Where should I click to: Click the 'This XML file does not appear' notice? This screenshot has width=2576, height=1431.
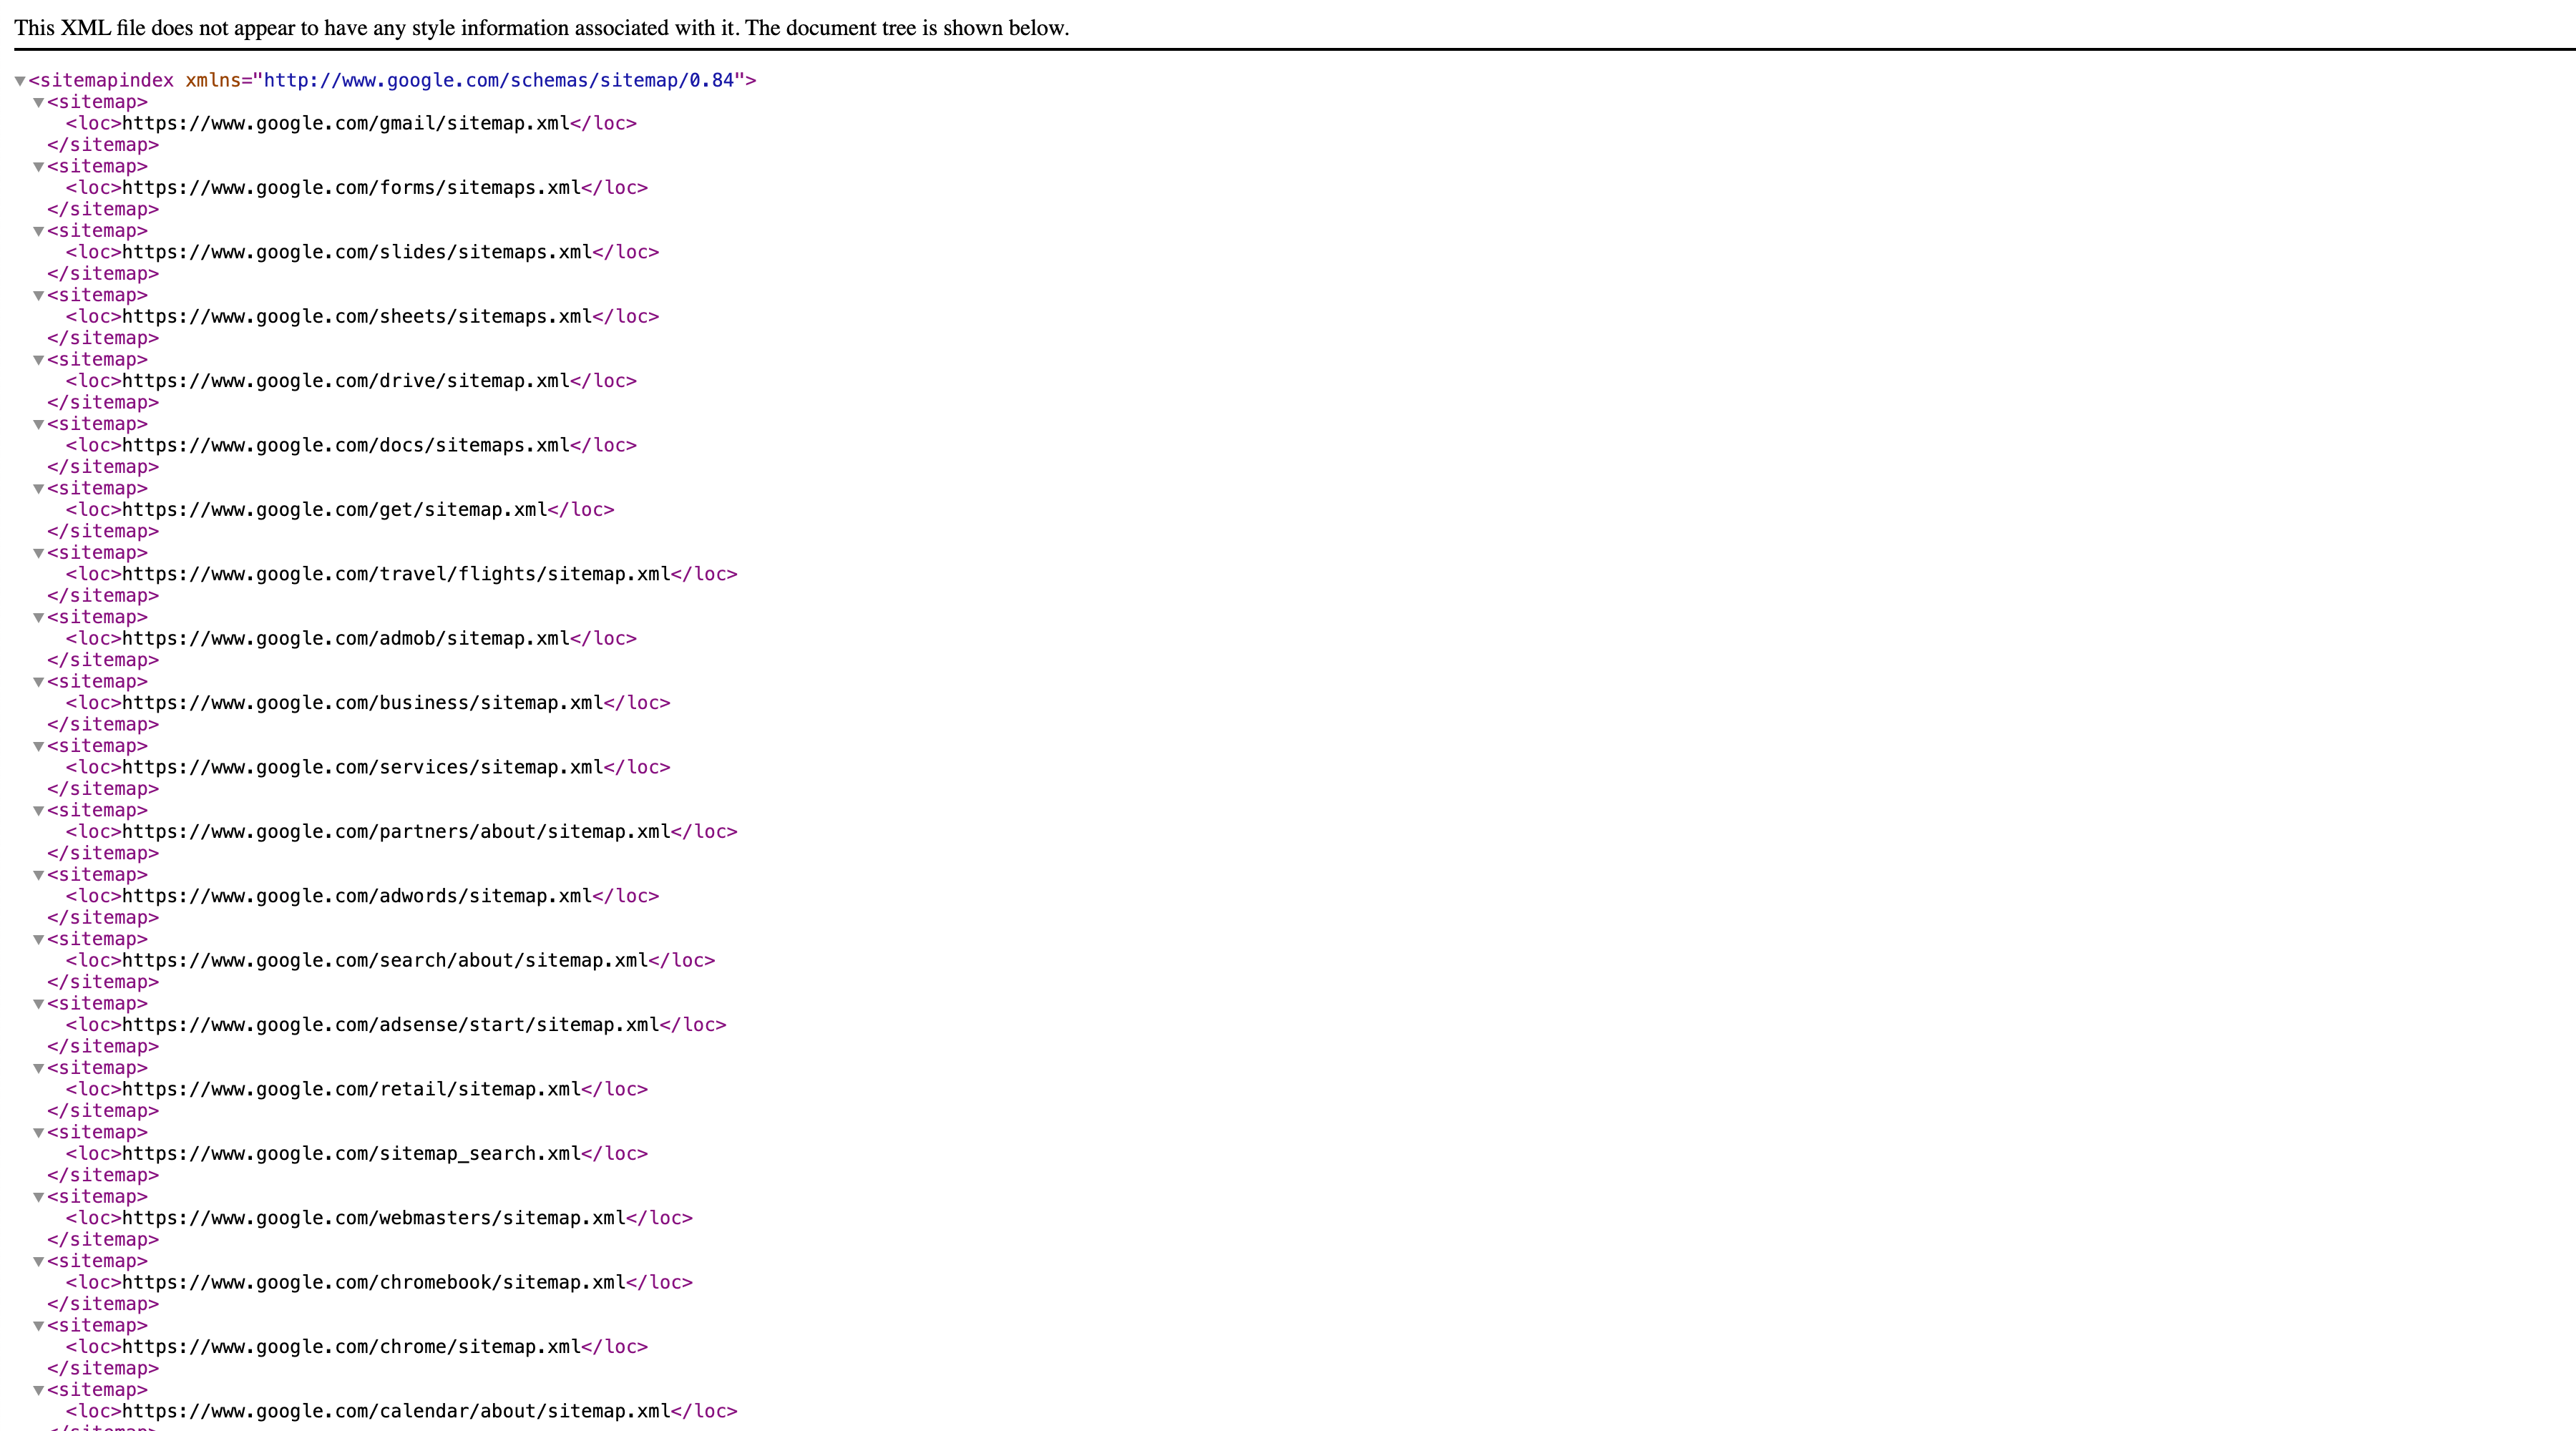click(x=542, y=28)
